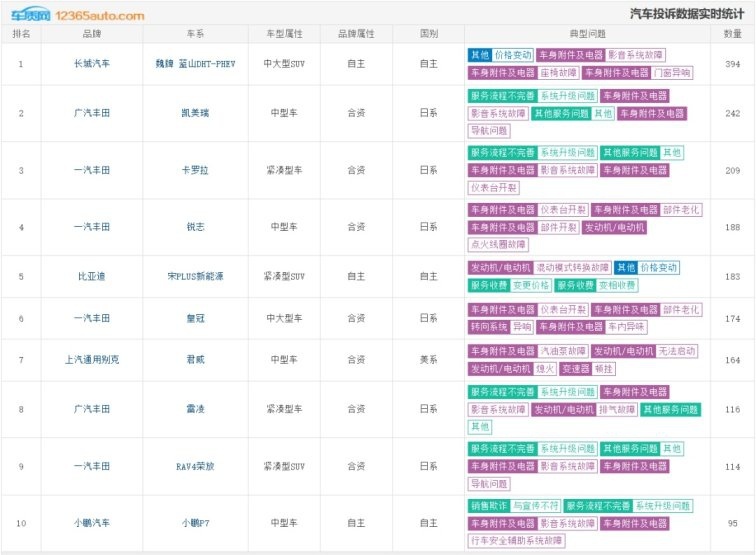Image resolution: width=756 pixels, height=555 pixels.
Task: Click the 国别 column header
Action: point(429,34)
